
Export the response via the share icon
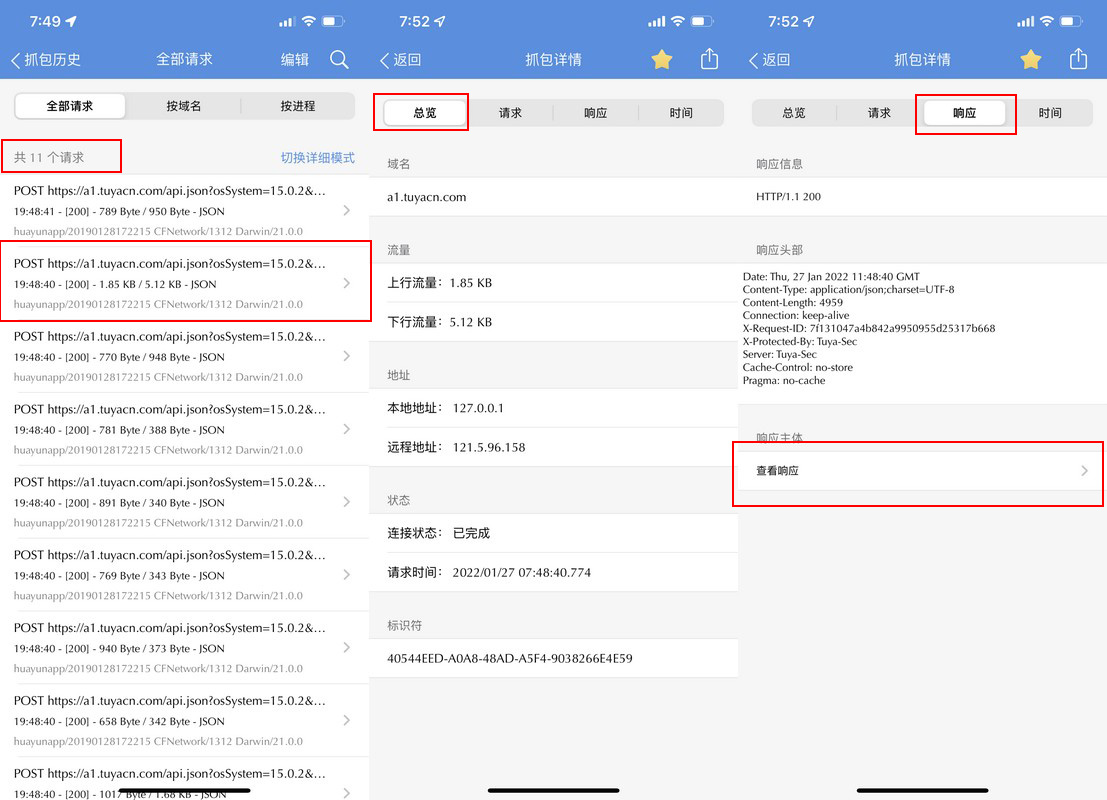coord(1078,59)
